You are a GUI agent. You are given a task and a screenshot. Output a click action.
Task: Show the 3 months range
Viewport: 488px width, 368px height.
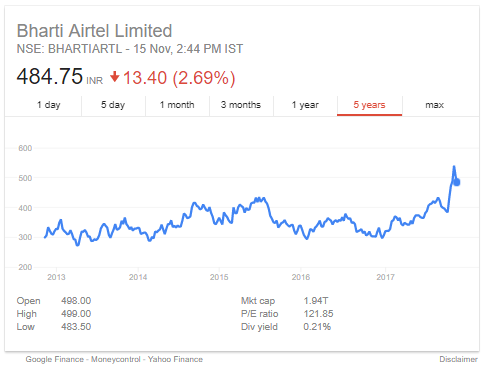[241, 105]
